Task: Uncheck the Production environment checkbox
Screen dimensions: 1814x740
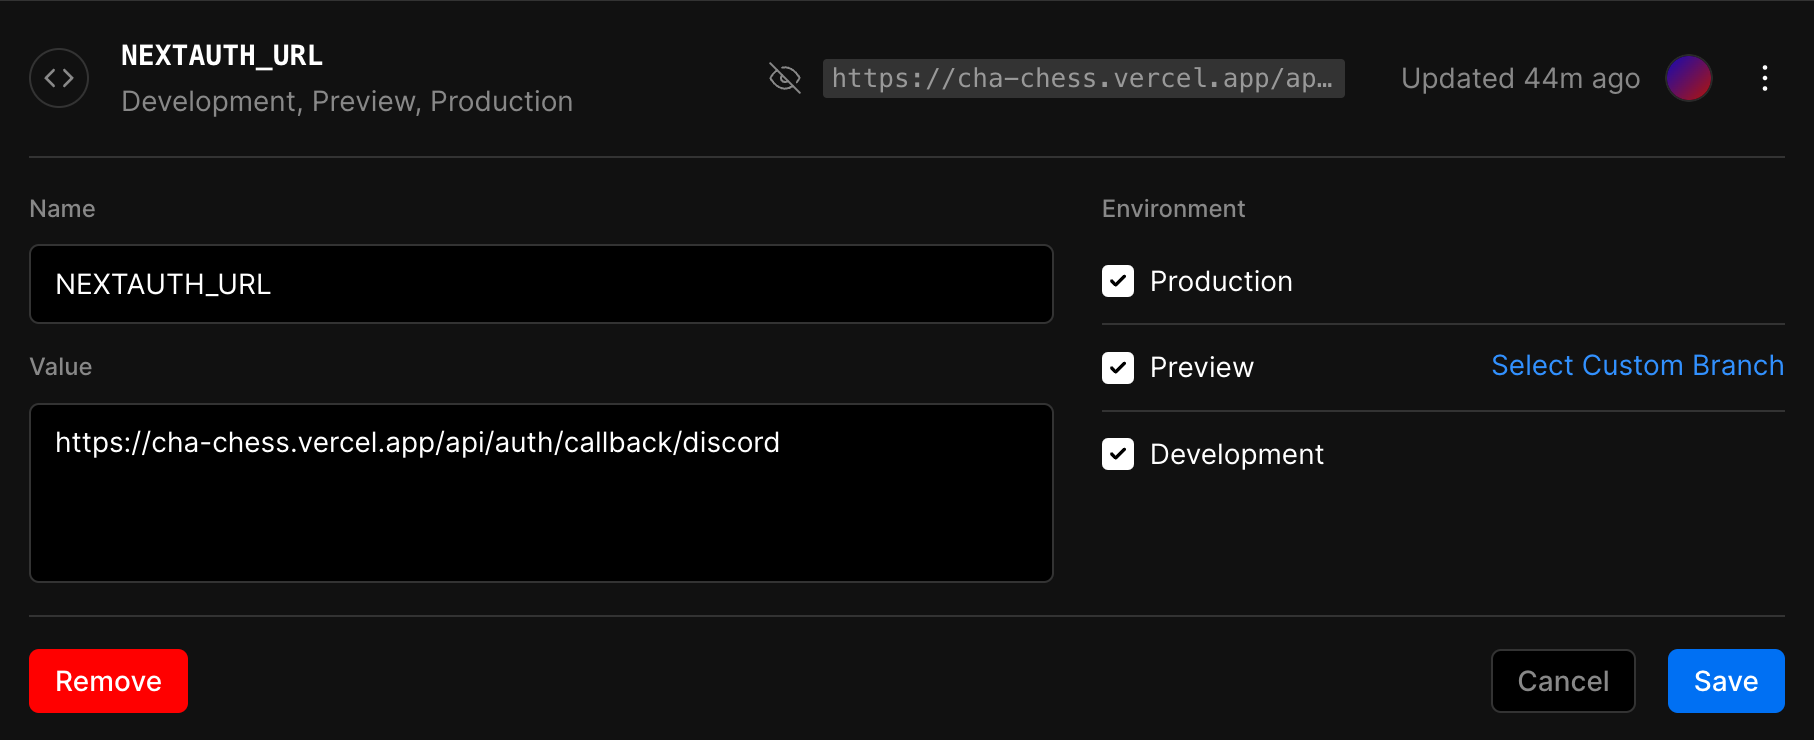Action: (1118, 281)
